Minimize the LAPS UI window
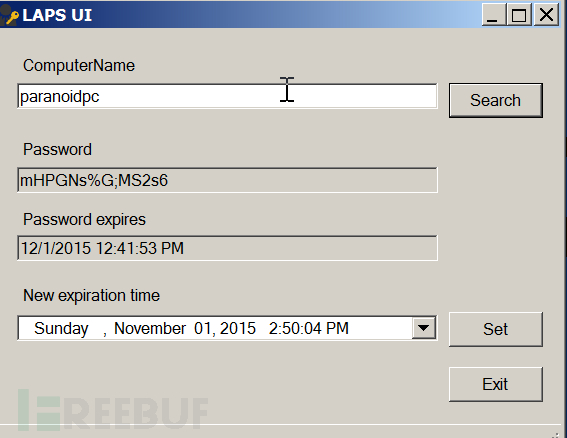 coord(493,14)
